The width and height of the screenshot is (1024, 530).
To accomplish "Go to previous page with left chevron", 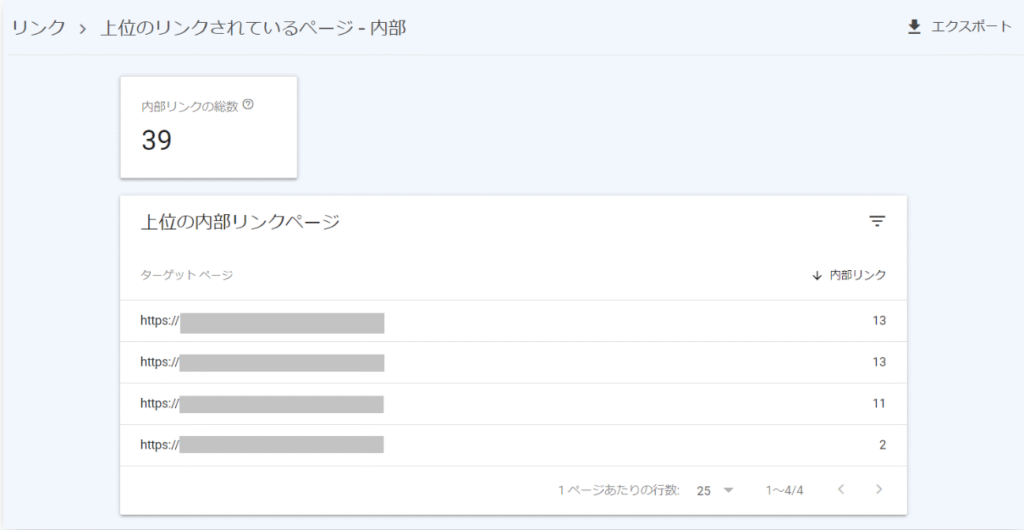I will click(841, 490).
